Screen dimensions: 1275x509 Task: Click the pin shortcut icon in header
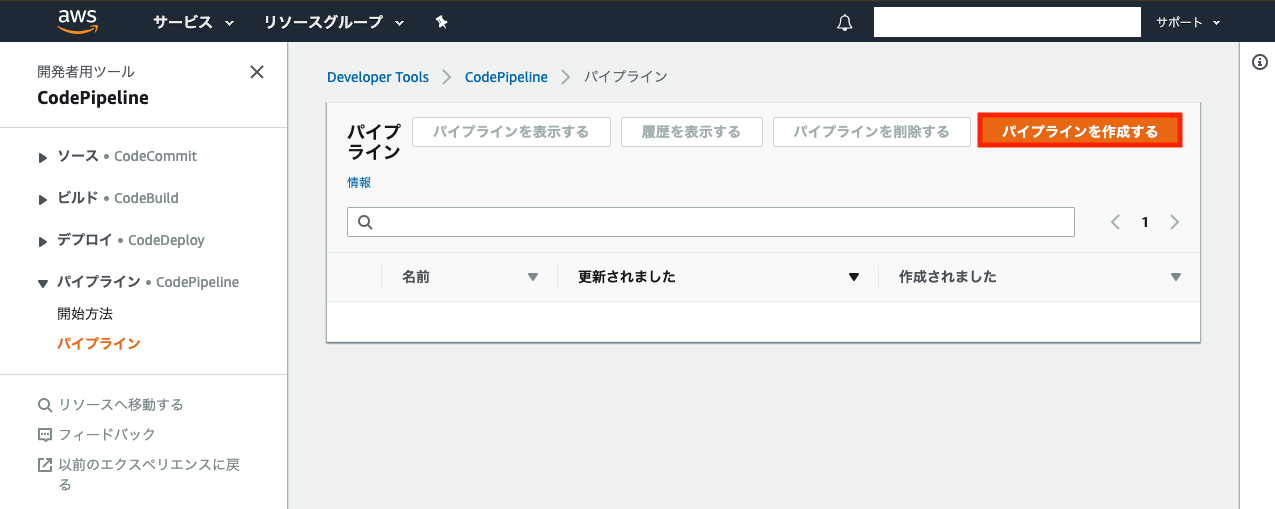(442, 22)
